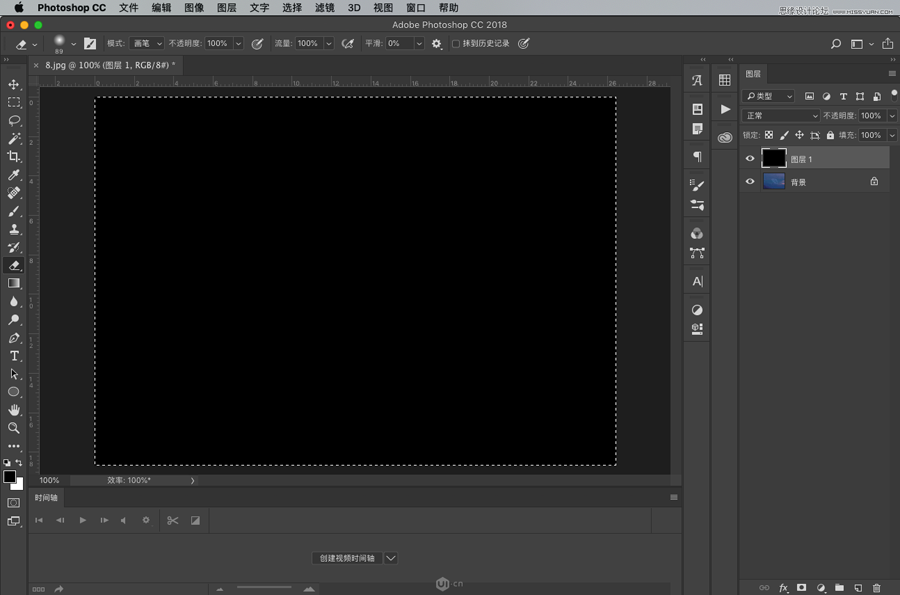This screenshot has width=900, height=595.
Task: Click the foreground color swatch
Action: point(9,477)
